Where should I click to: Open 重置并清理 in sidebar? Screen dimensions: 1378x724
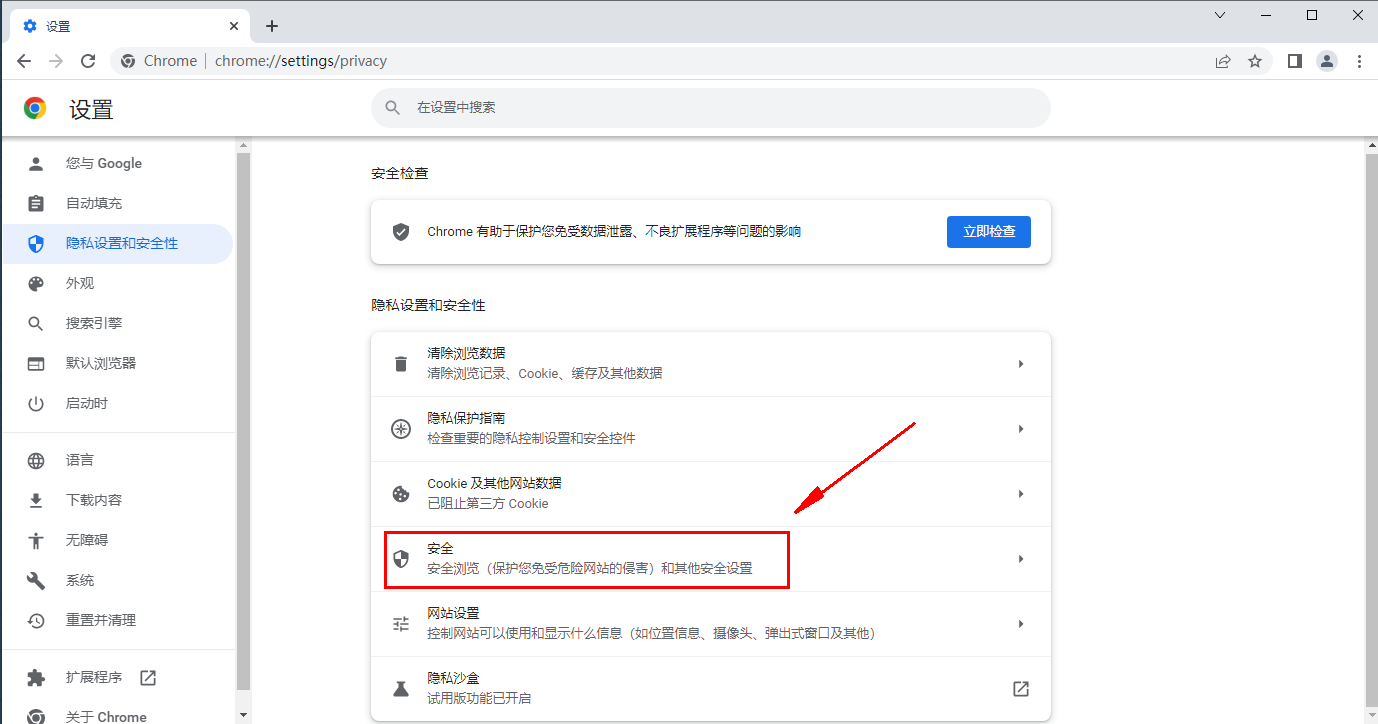[117, 620]
